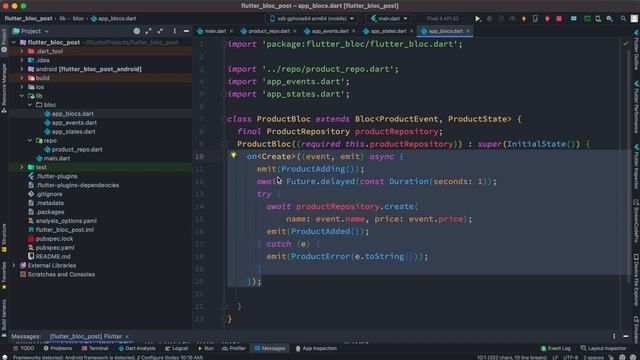Hide the Messages tool window
This screenshot has width=640, height=360.
[626, 336]
